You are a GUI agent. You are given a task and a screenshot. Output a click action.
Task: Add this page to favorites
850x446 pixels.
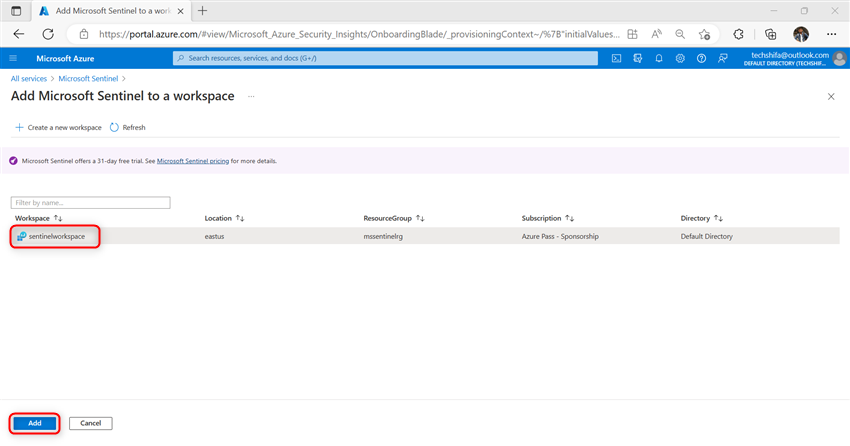(x=704, y=34)
